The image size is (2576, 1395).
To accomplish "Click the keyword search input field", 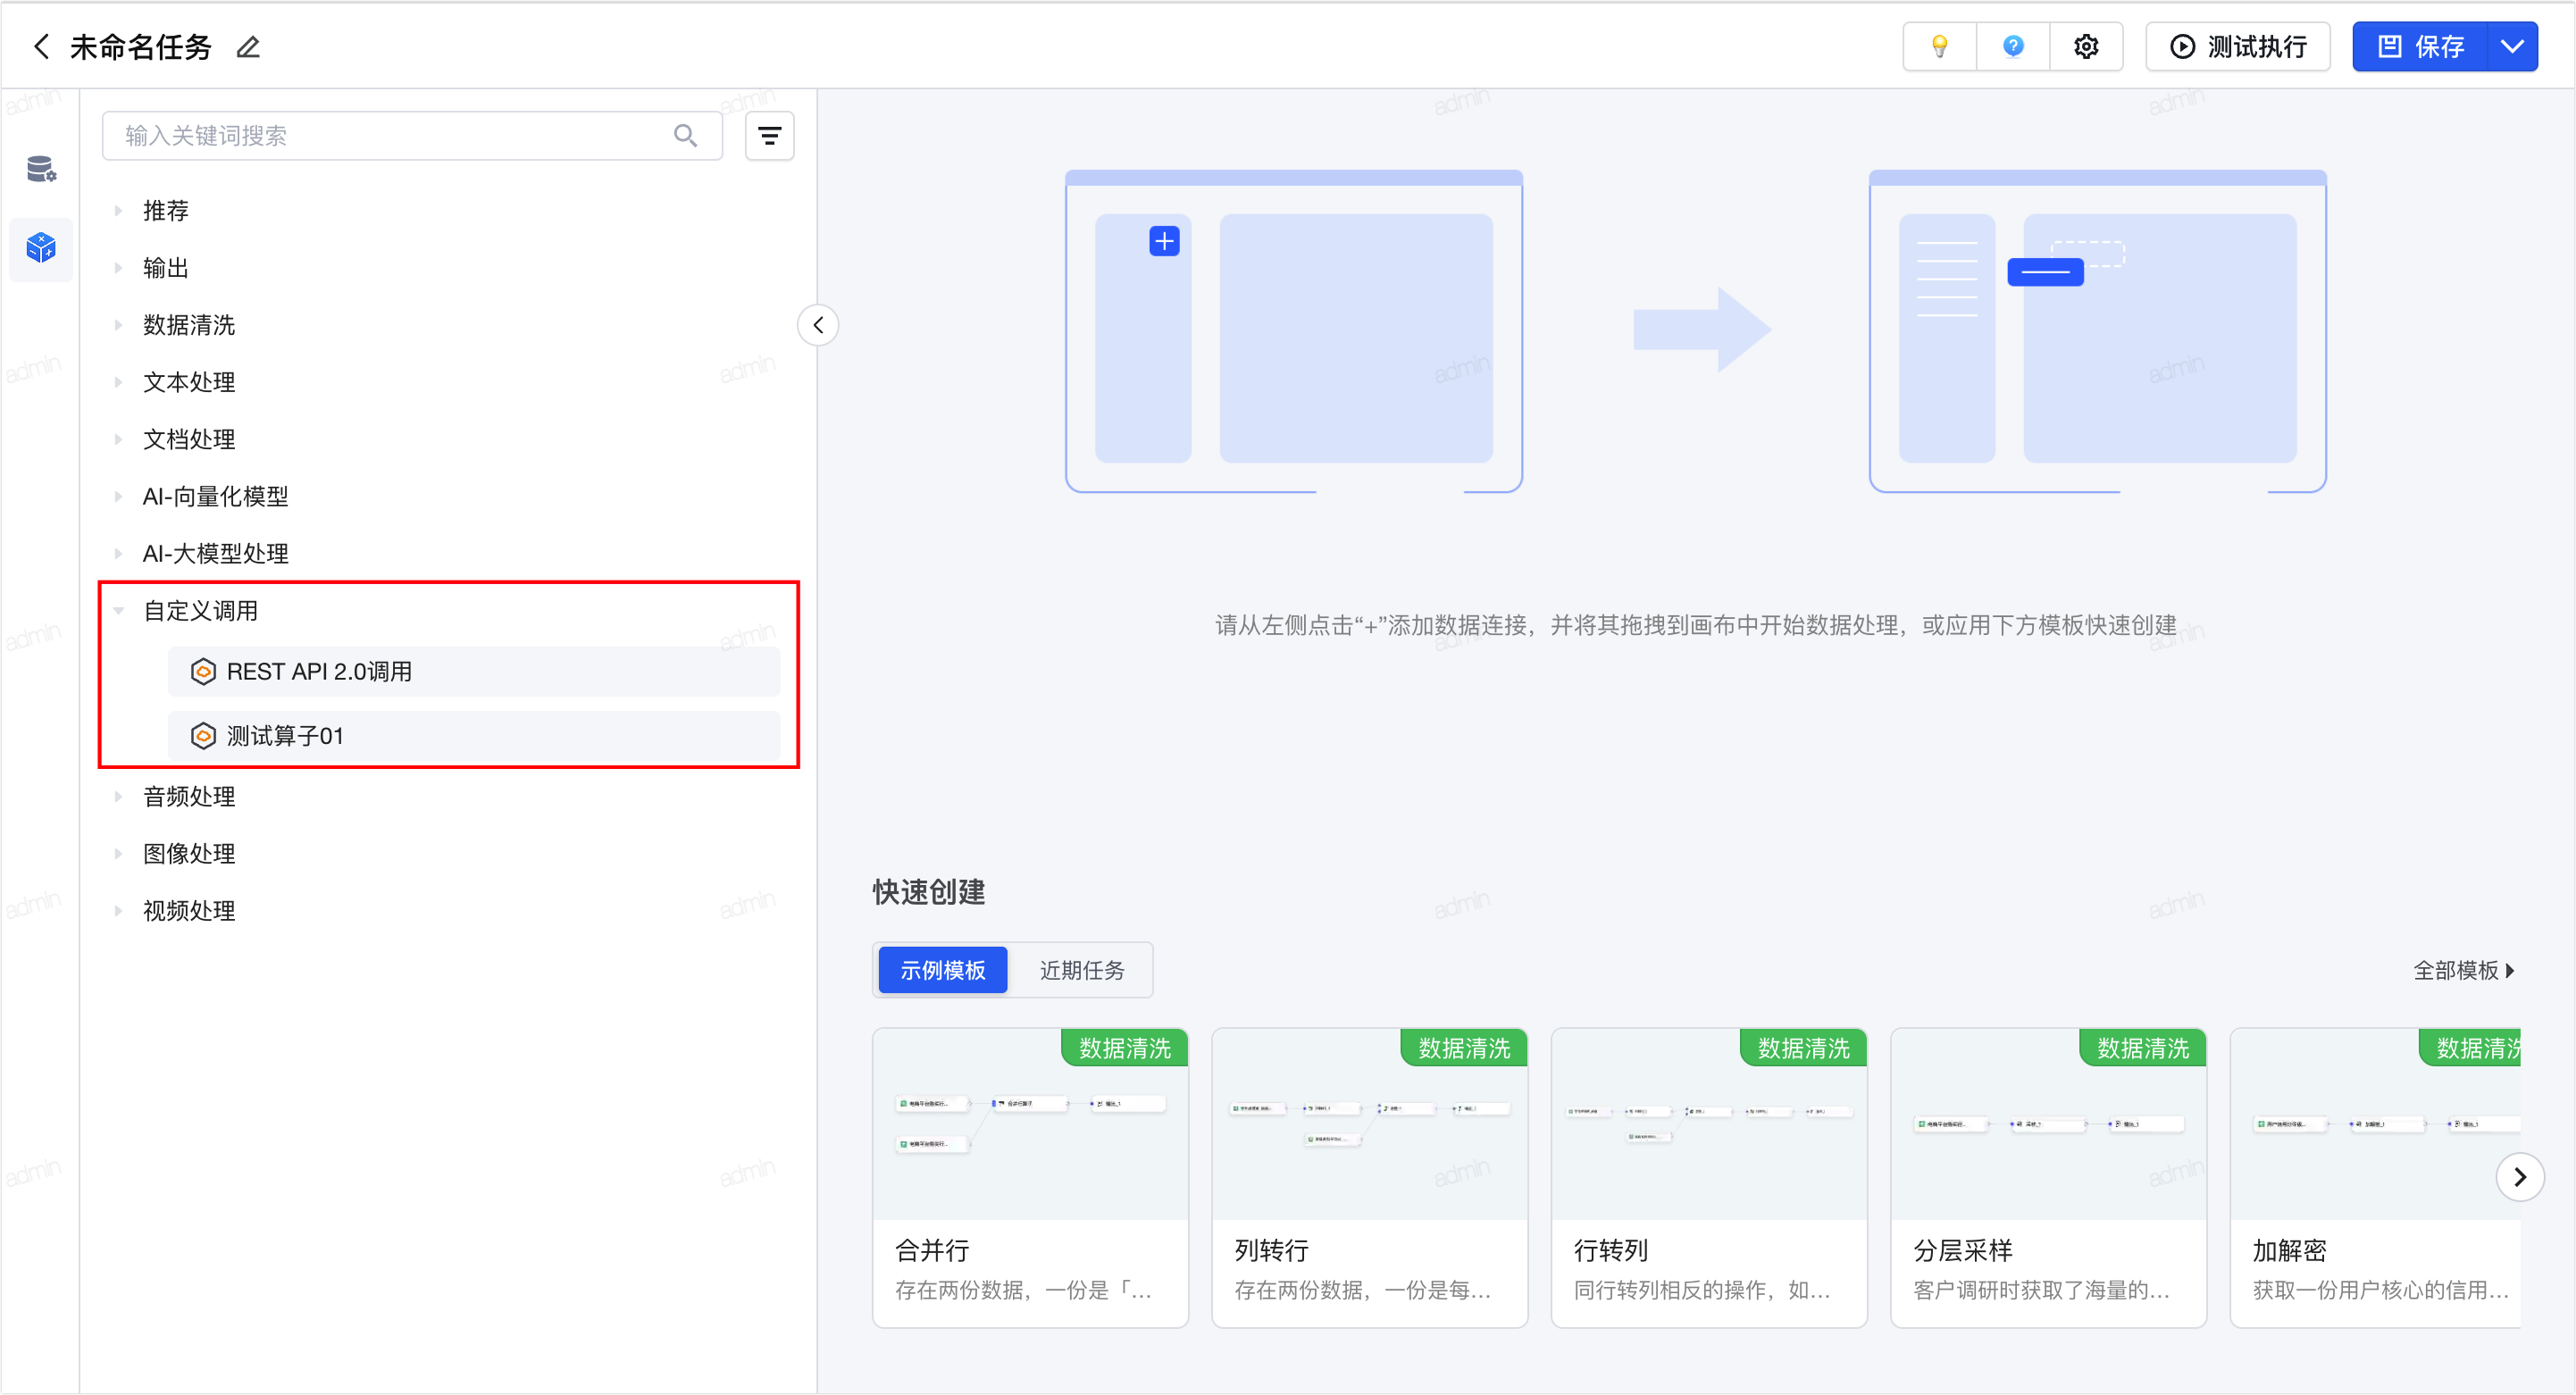I will coord(390,136).
